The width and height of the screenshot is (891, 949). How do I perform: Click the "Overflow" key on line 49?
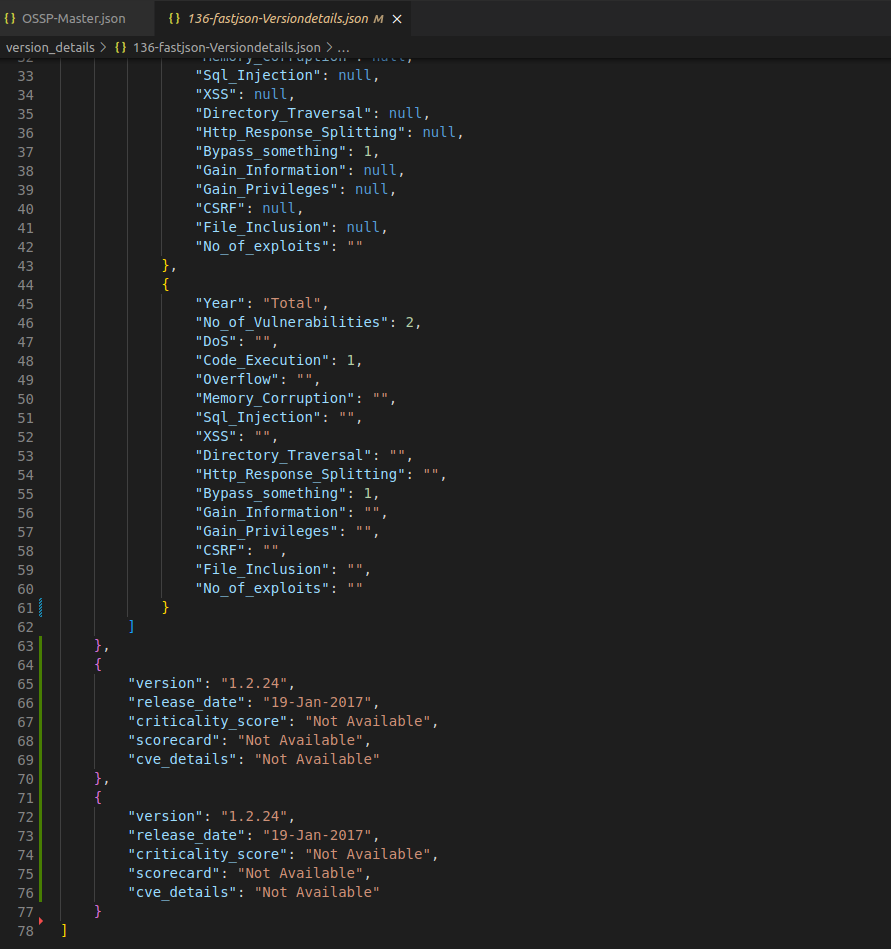(x=237, y=379)
